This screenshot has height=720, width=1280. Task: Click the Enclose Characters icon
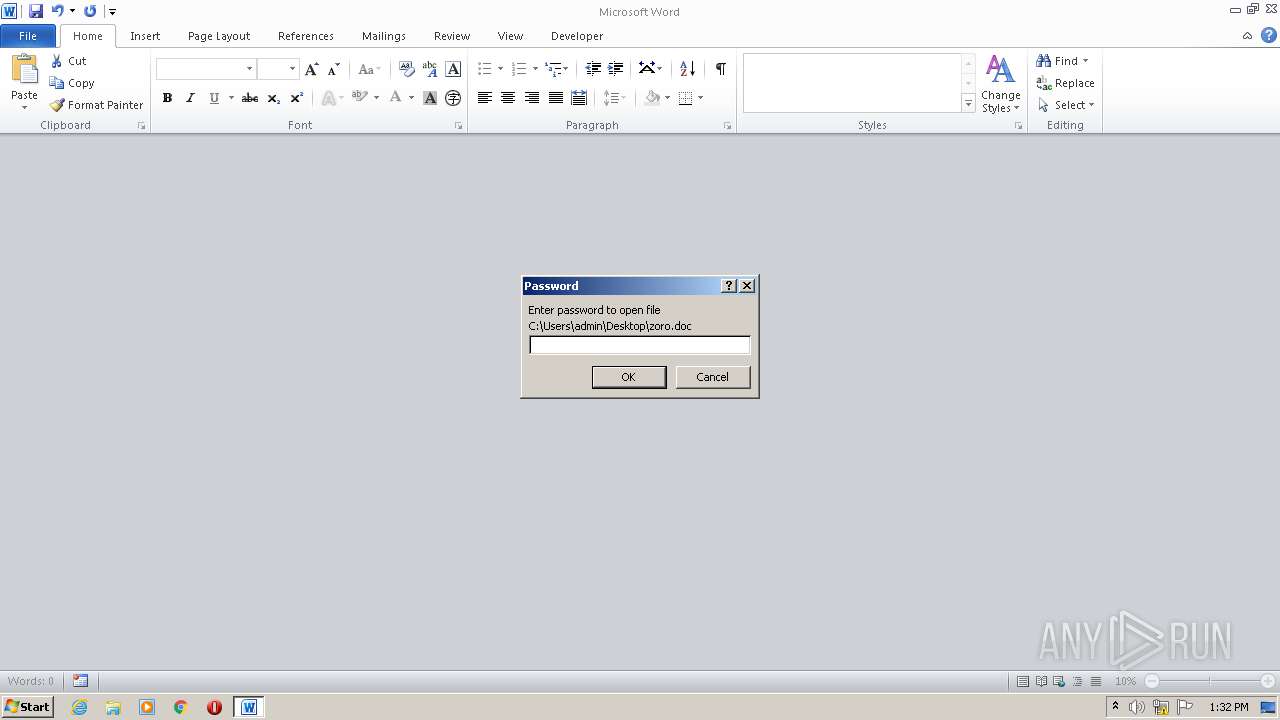click(x=453, y=98)
